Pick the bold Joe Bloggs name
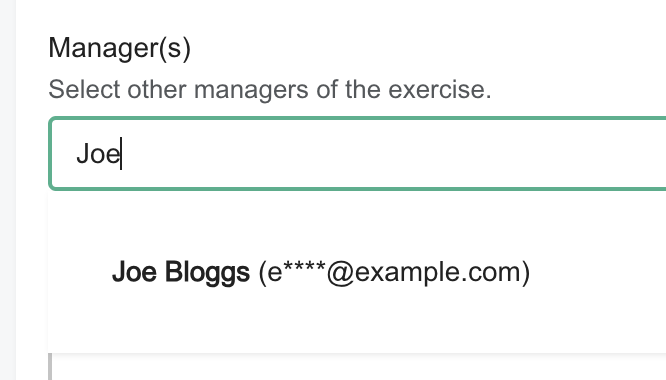This screenshot has height=380, width=666. coord(181,272)
